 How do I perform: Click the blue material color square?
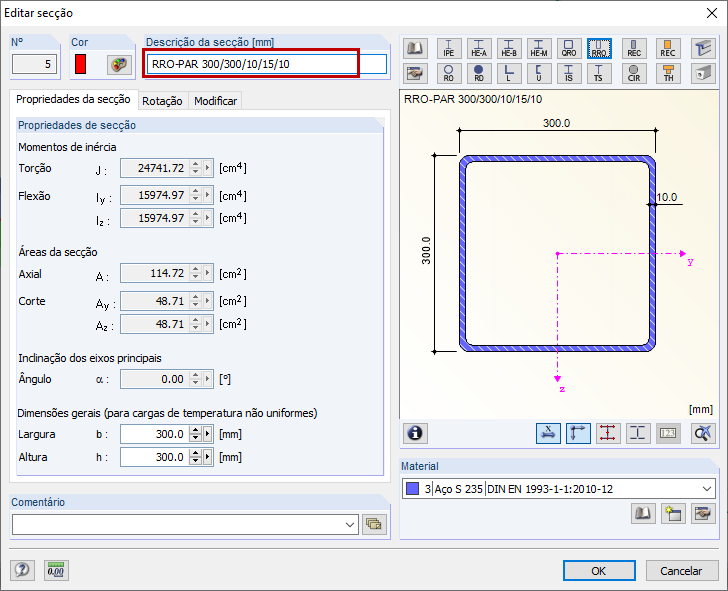pyautogui.click(x=413, y=488)
